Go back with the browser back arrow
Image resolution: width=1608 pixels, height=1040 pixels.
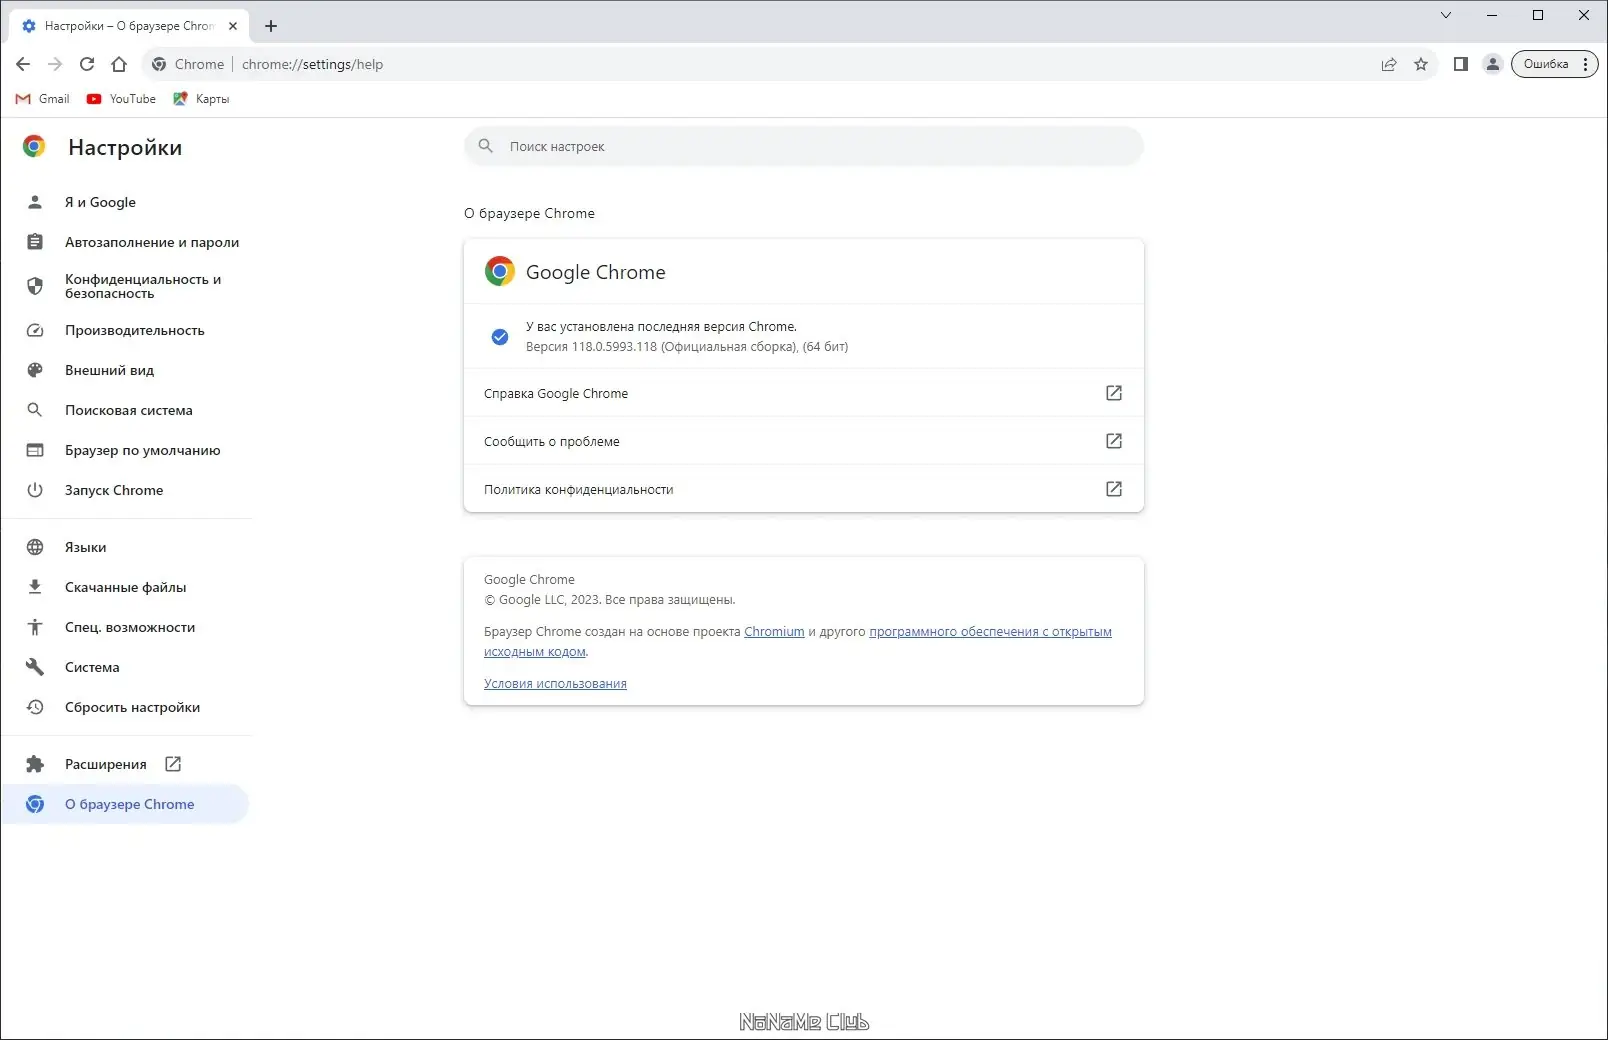[23, 64]
